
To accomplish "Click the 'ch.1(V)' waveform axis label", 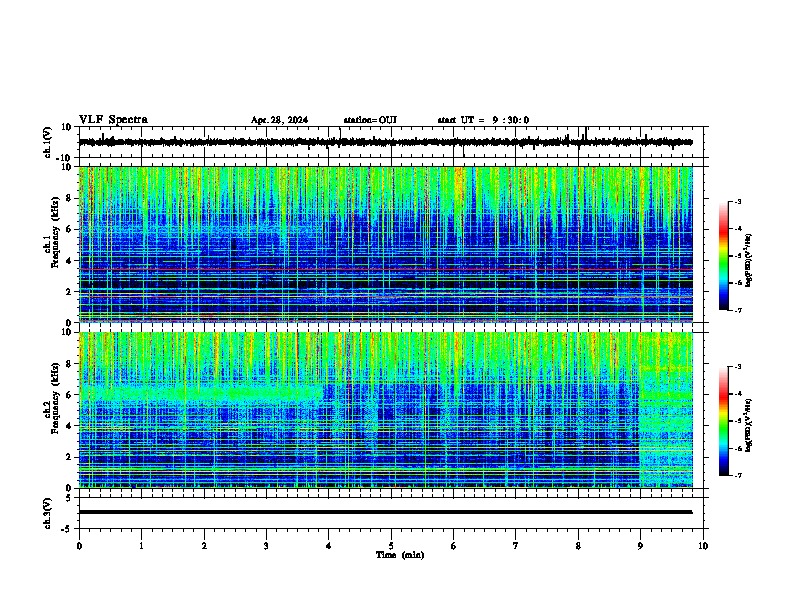I will pos(48,142).
